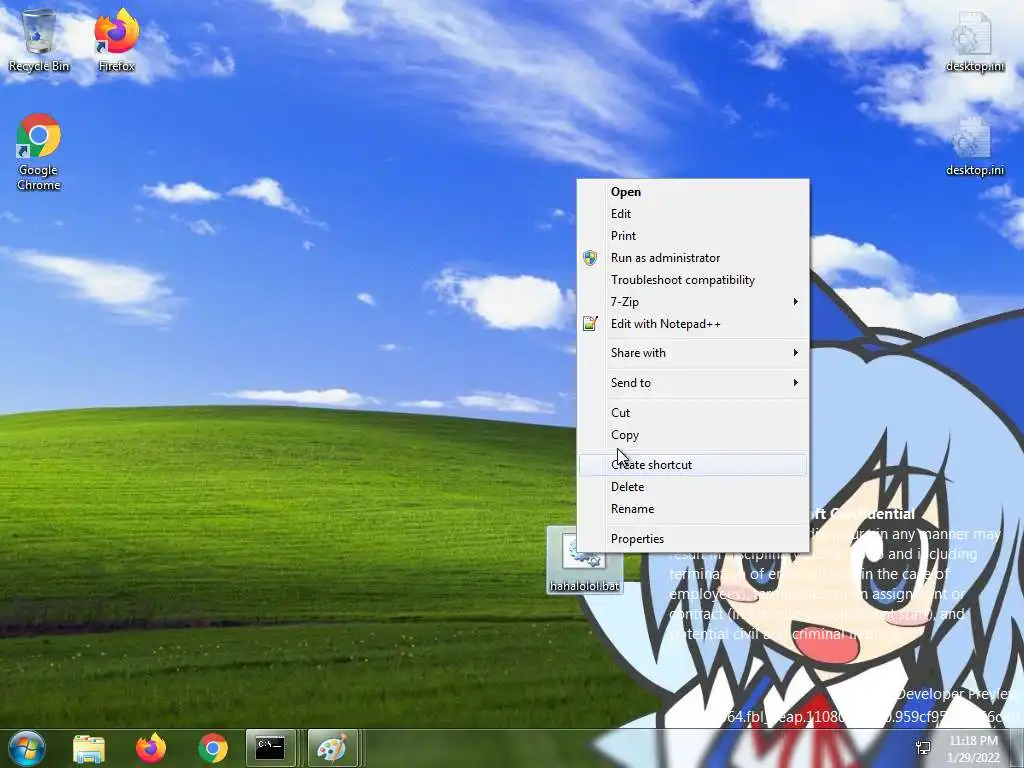This screenshot has width=1024, height=768.
Task: Choose Copy from the context menu
Action: click(x=693, y=435)
